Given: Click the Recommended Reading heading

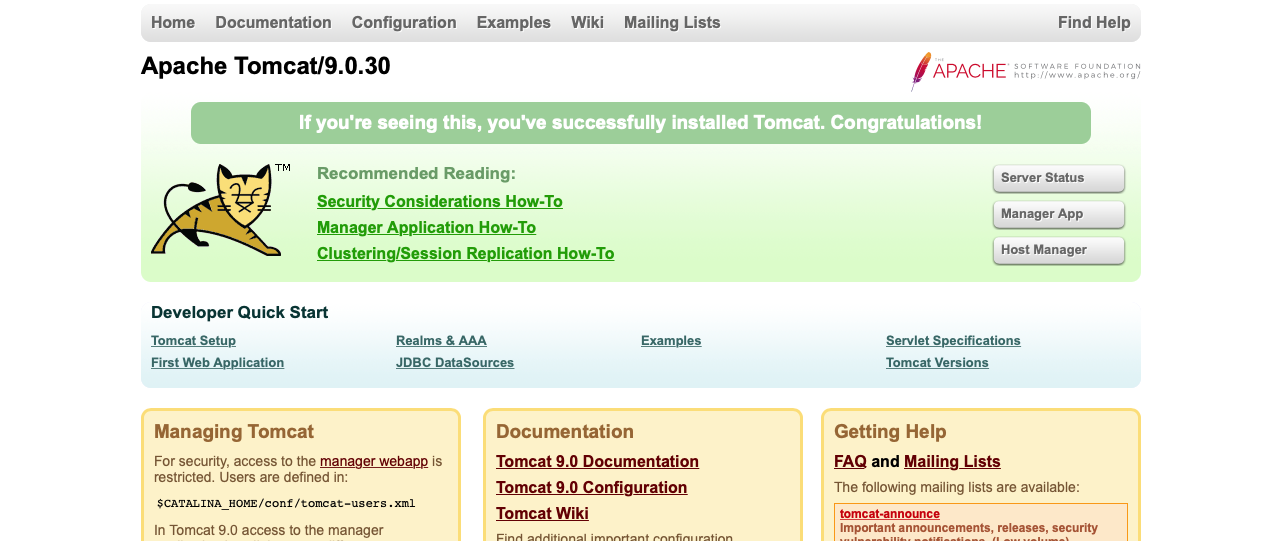Looking at the screenshot, I should tap(416, 173).
